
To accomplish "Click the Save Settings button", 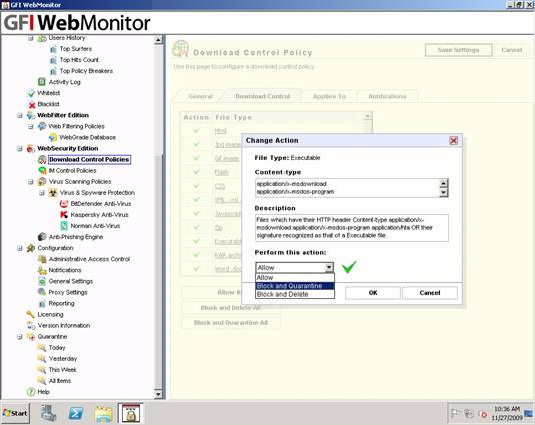I will click(x=458, y=50).
